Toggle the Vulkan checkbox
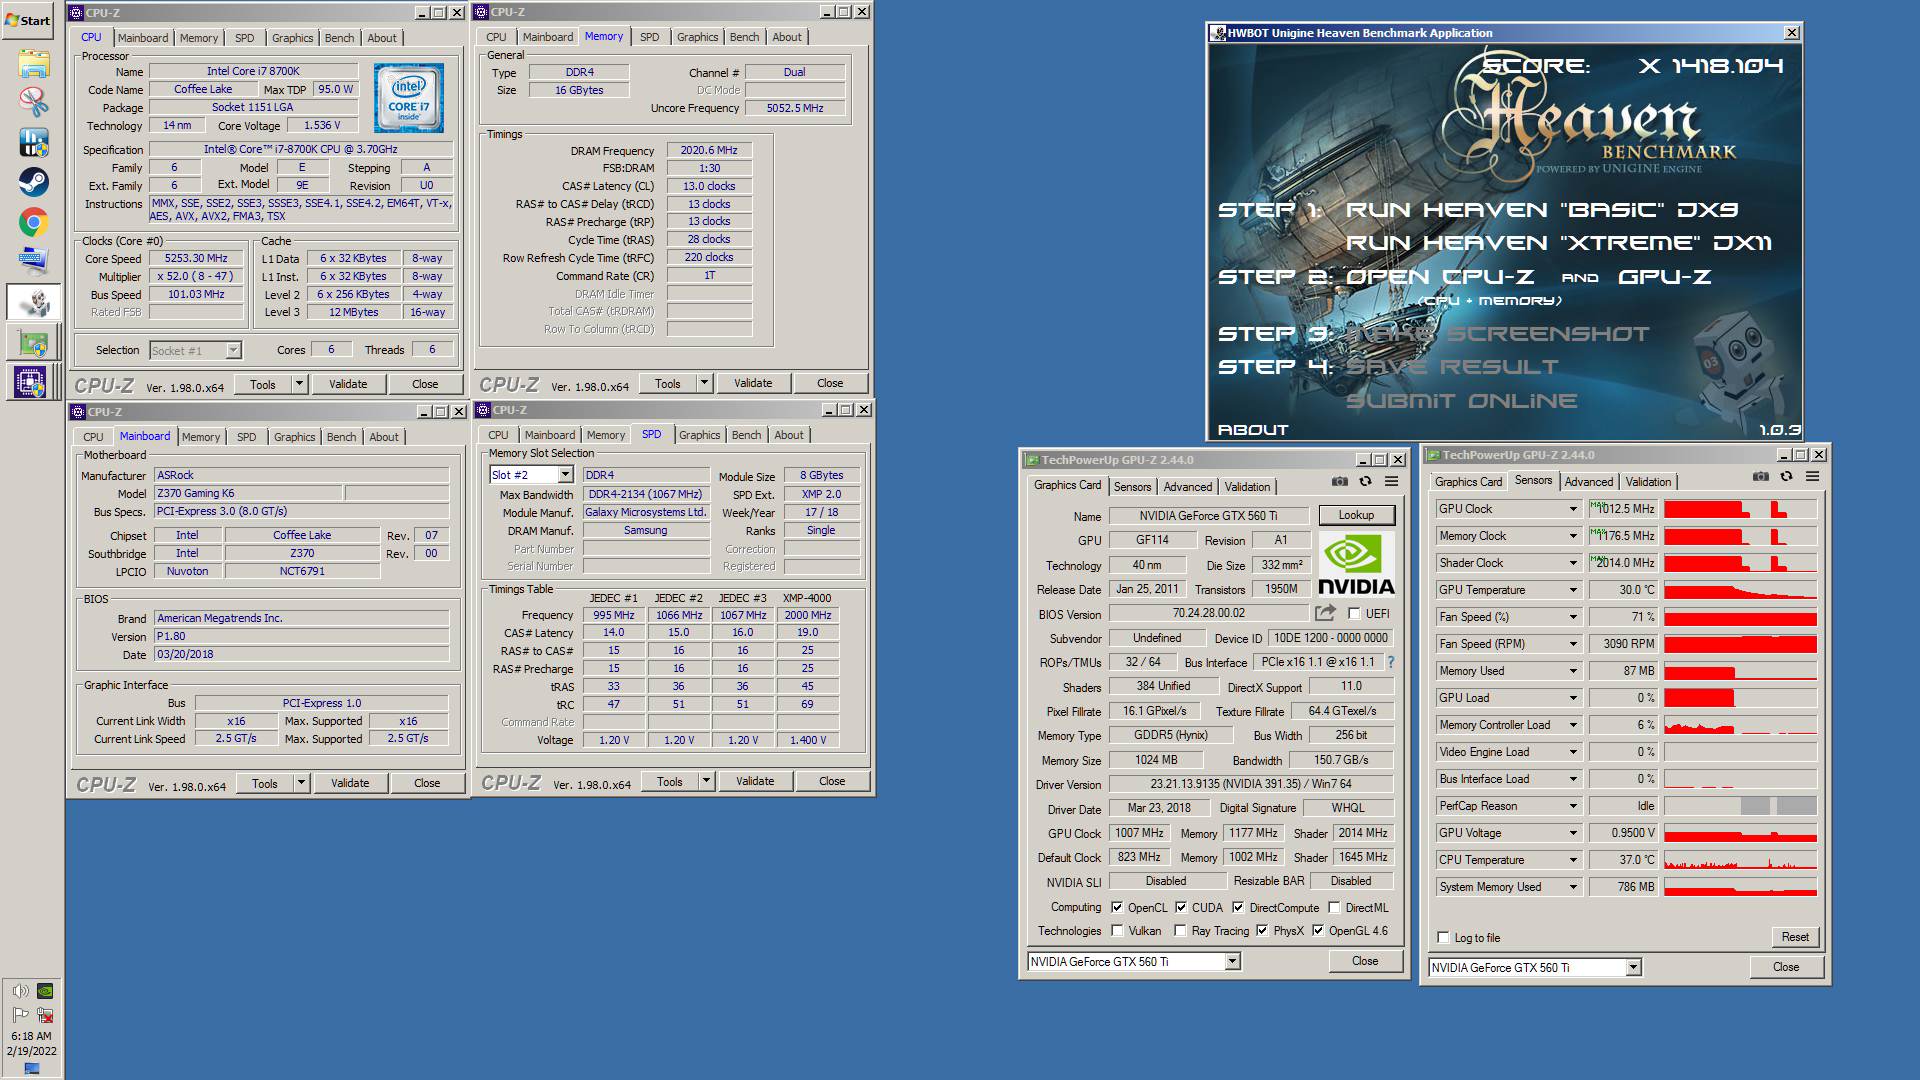The height and width of the screenshot is (1080, 1920). coord(1117,931)
